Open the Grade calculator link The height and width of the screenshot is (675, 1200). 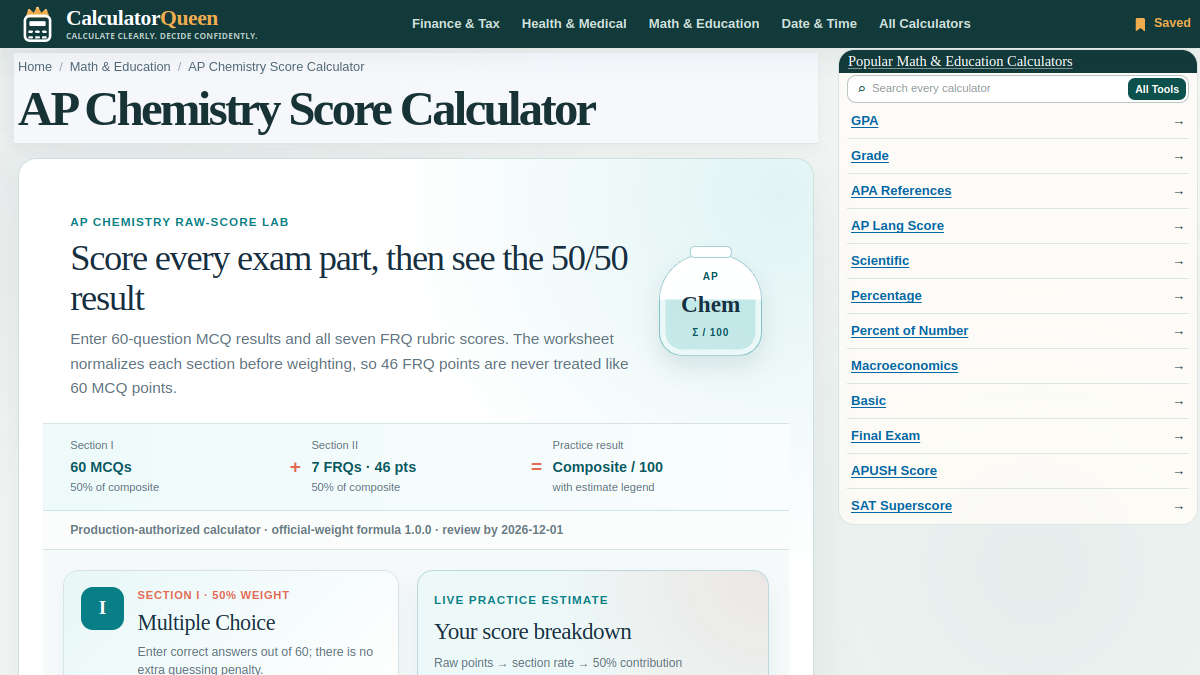[870, 156]
